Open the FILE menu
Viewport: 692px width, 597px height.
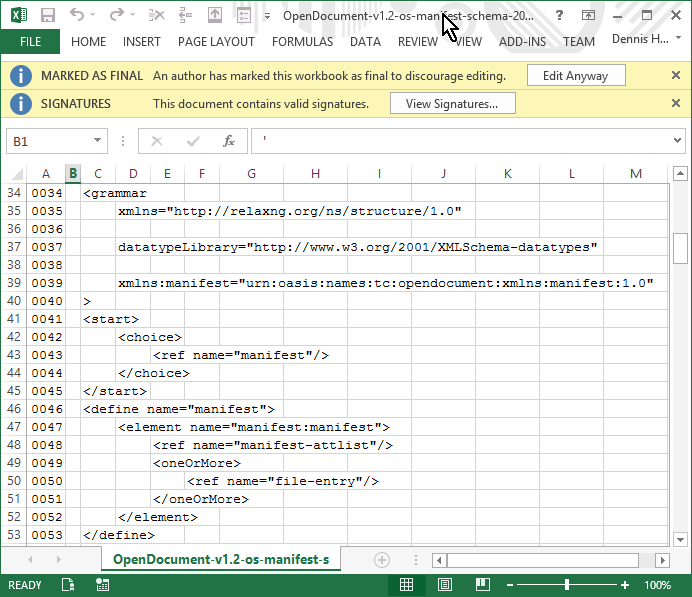click(x=30, y=42)
